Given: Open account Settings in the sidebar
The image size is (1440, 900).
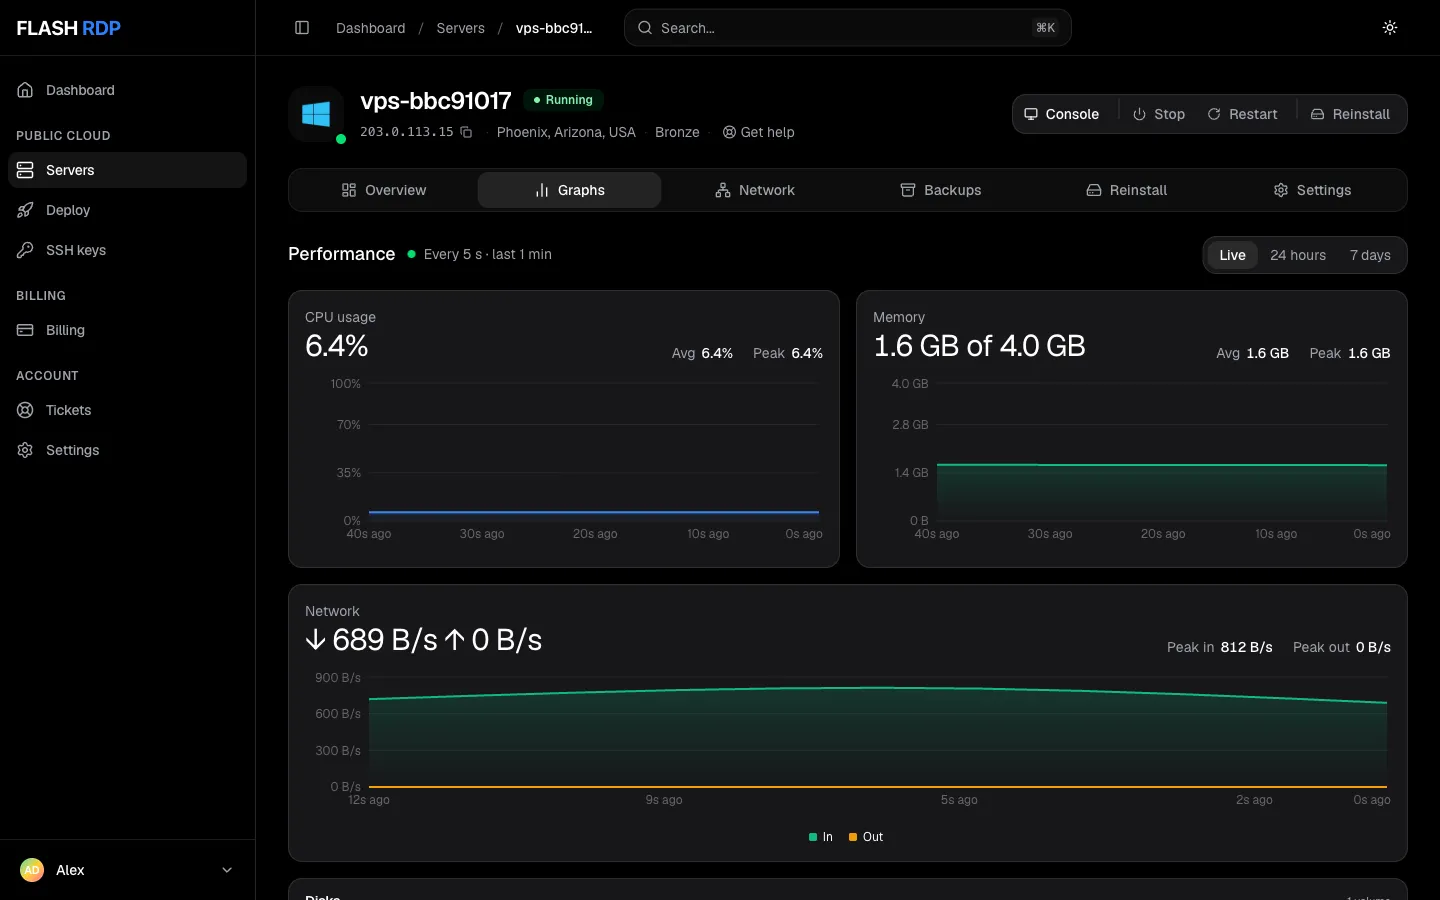Looking at the screenshot, I should pyautogui.click(x=127, y=450).
